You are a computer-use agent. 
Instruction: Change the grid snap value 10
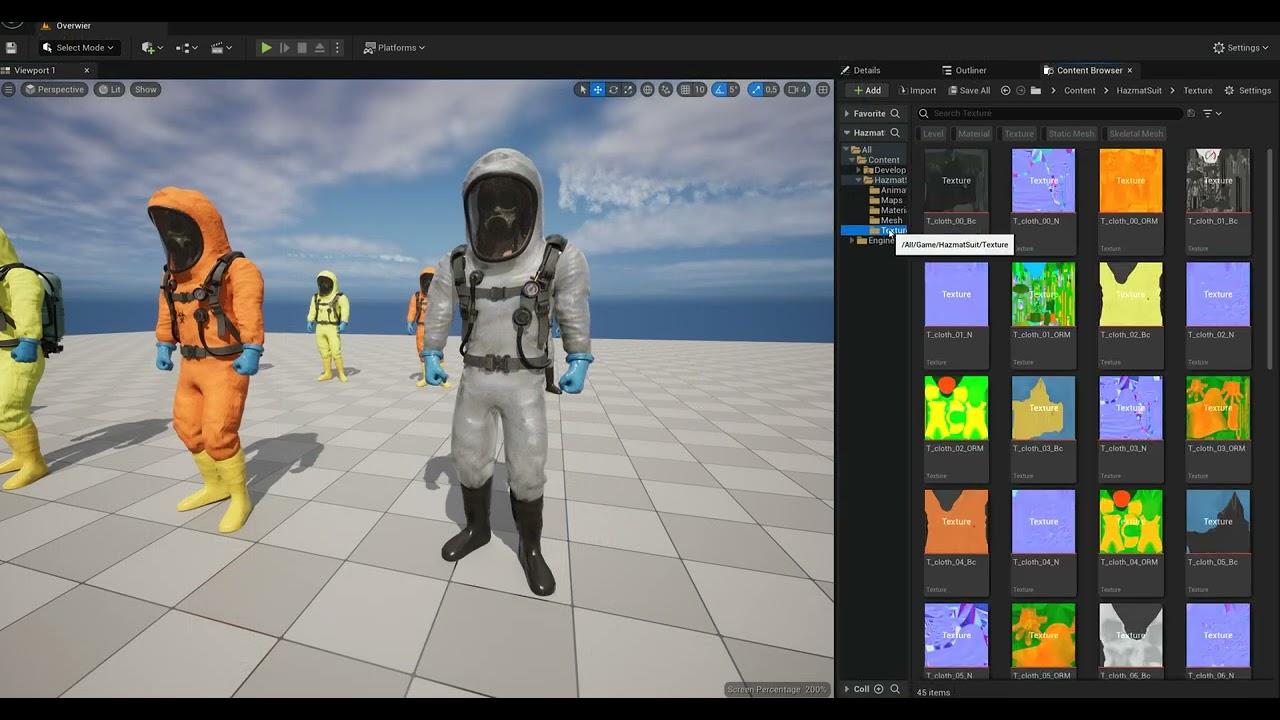700,89
